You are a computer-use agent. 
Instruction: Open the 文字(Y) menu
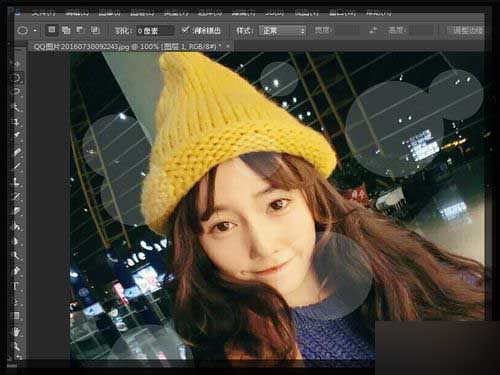[176, 13]
